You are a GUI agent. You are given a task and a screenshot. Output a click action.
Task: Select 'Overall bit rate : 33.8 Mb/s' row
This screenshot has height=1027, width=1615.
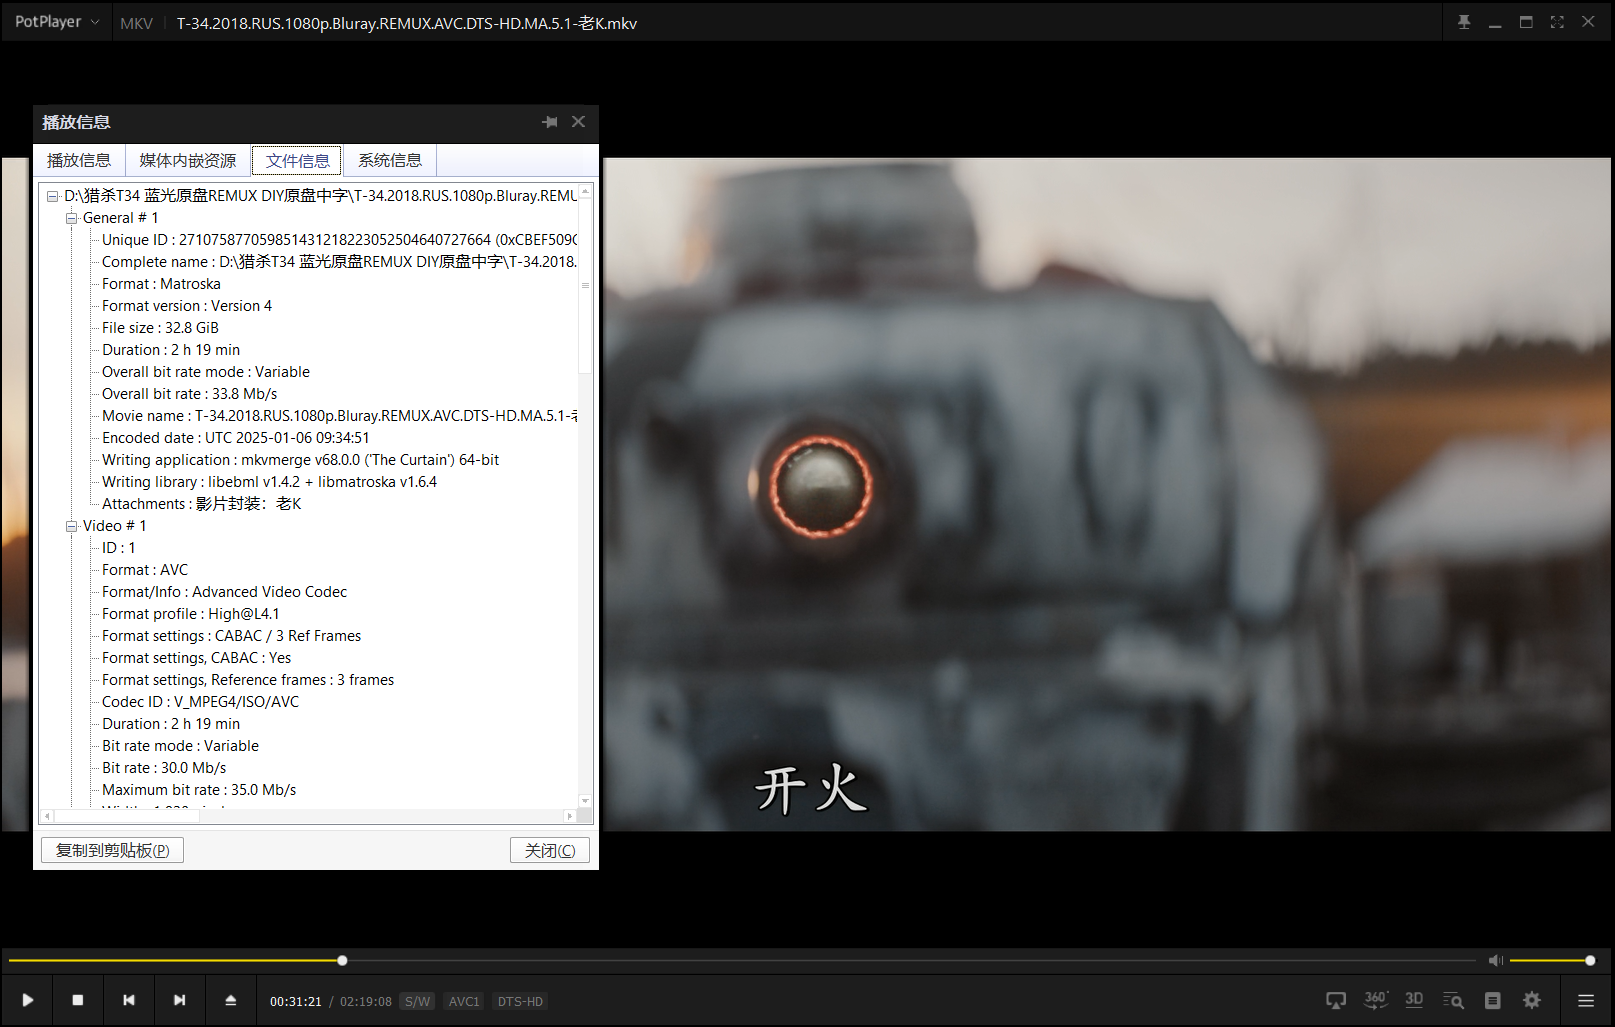(x=190, y=394)
